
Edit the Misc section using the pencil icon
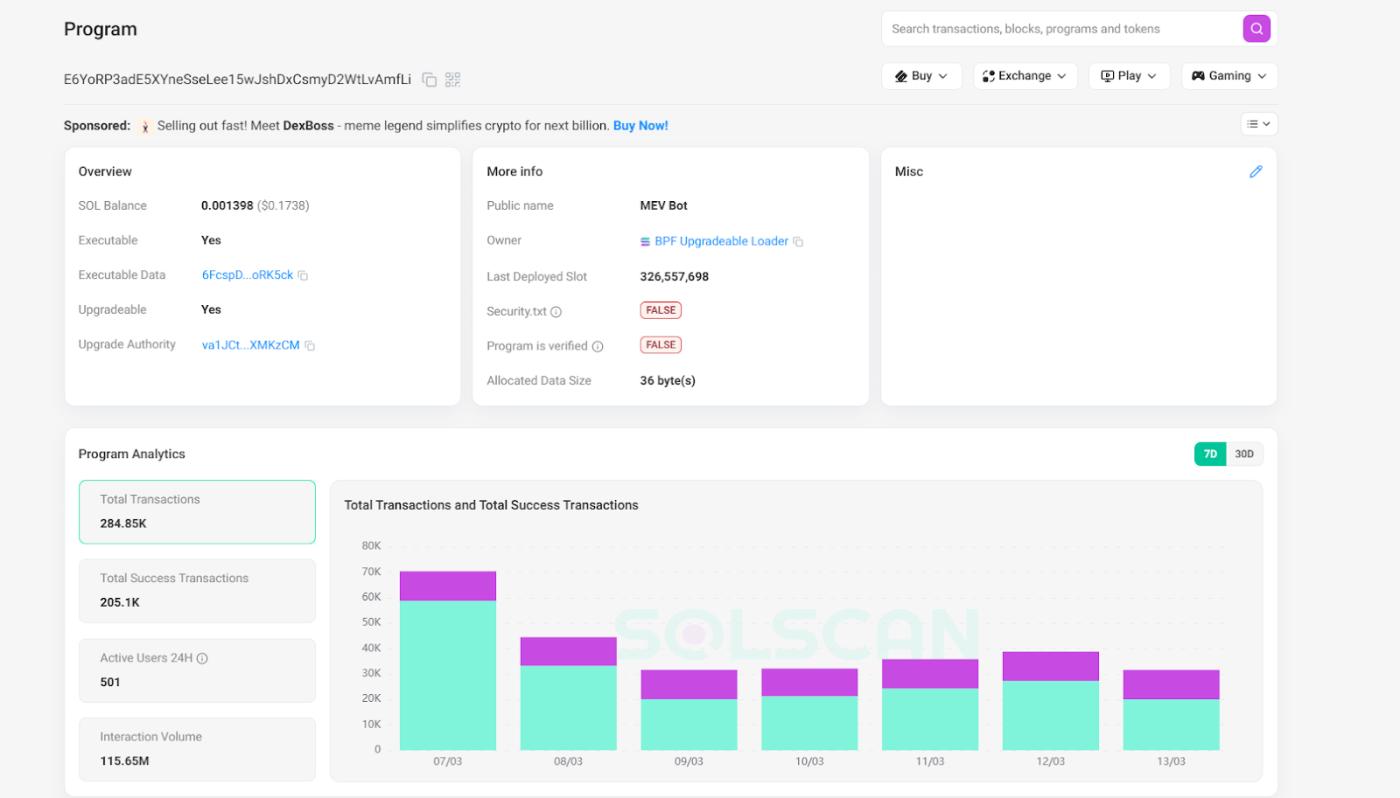click(x=1257, y=170)
